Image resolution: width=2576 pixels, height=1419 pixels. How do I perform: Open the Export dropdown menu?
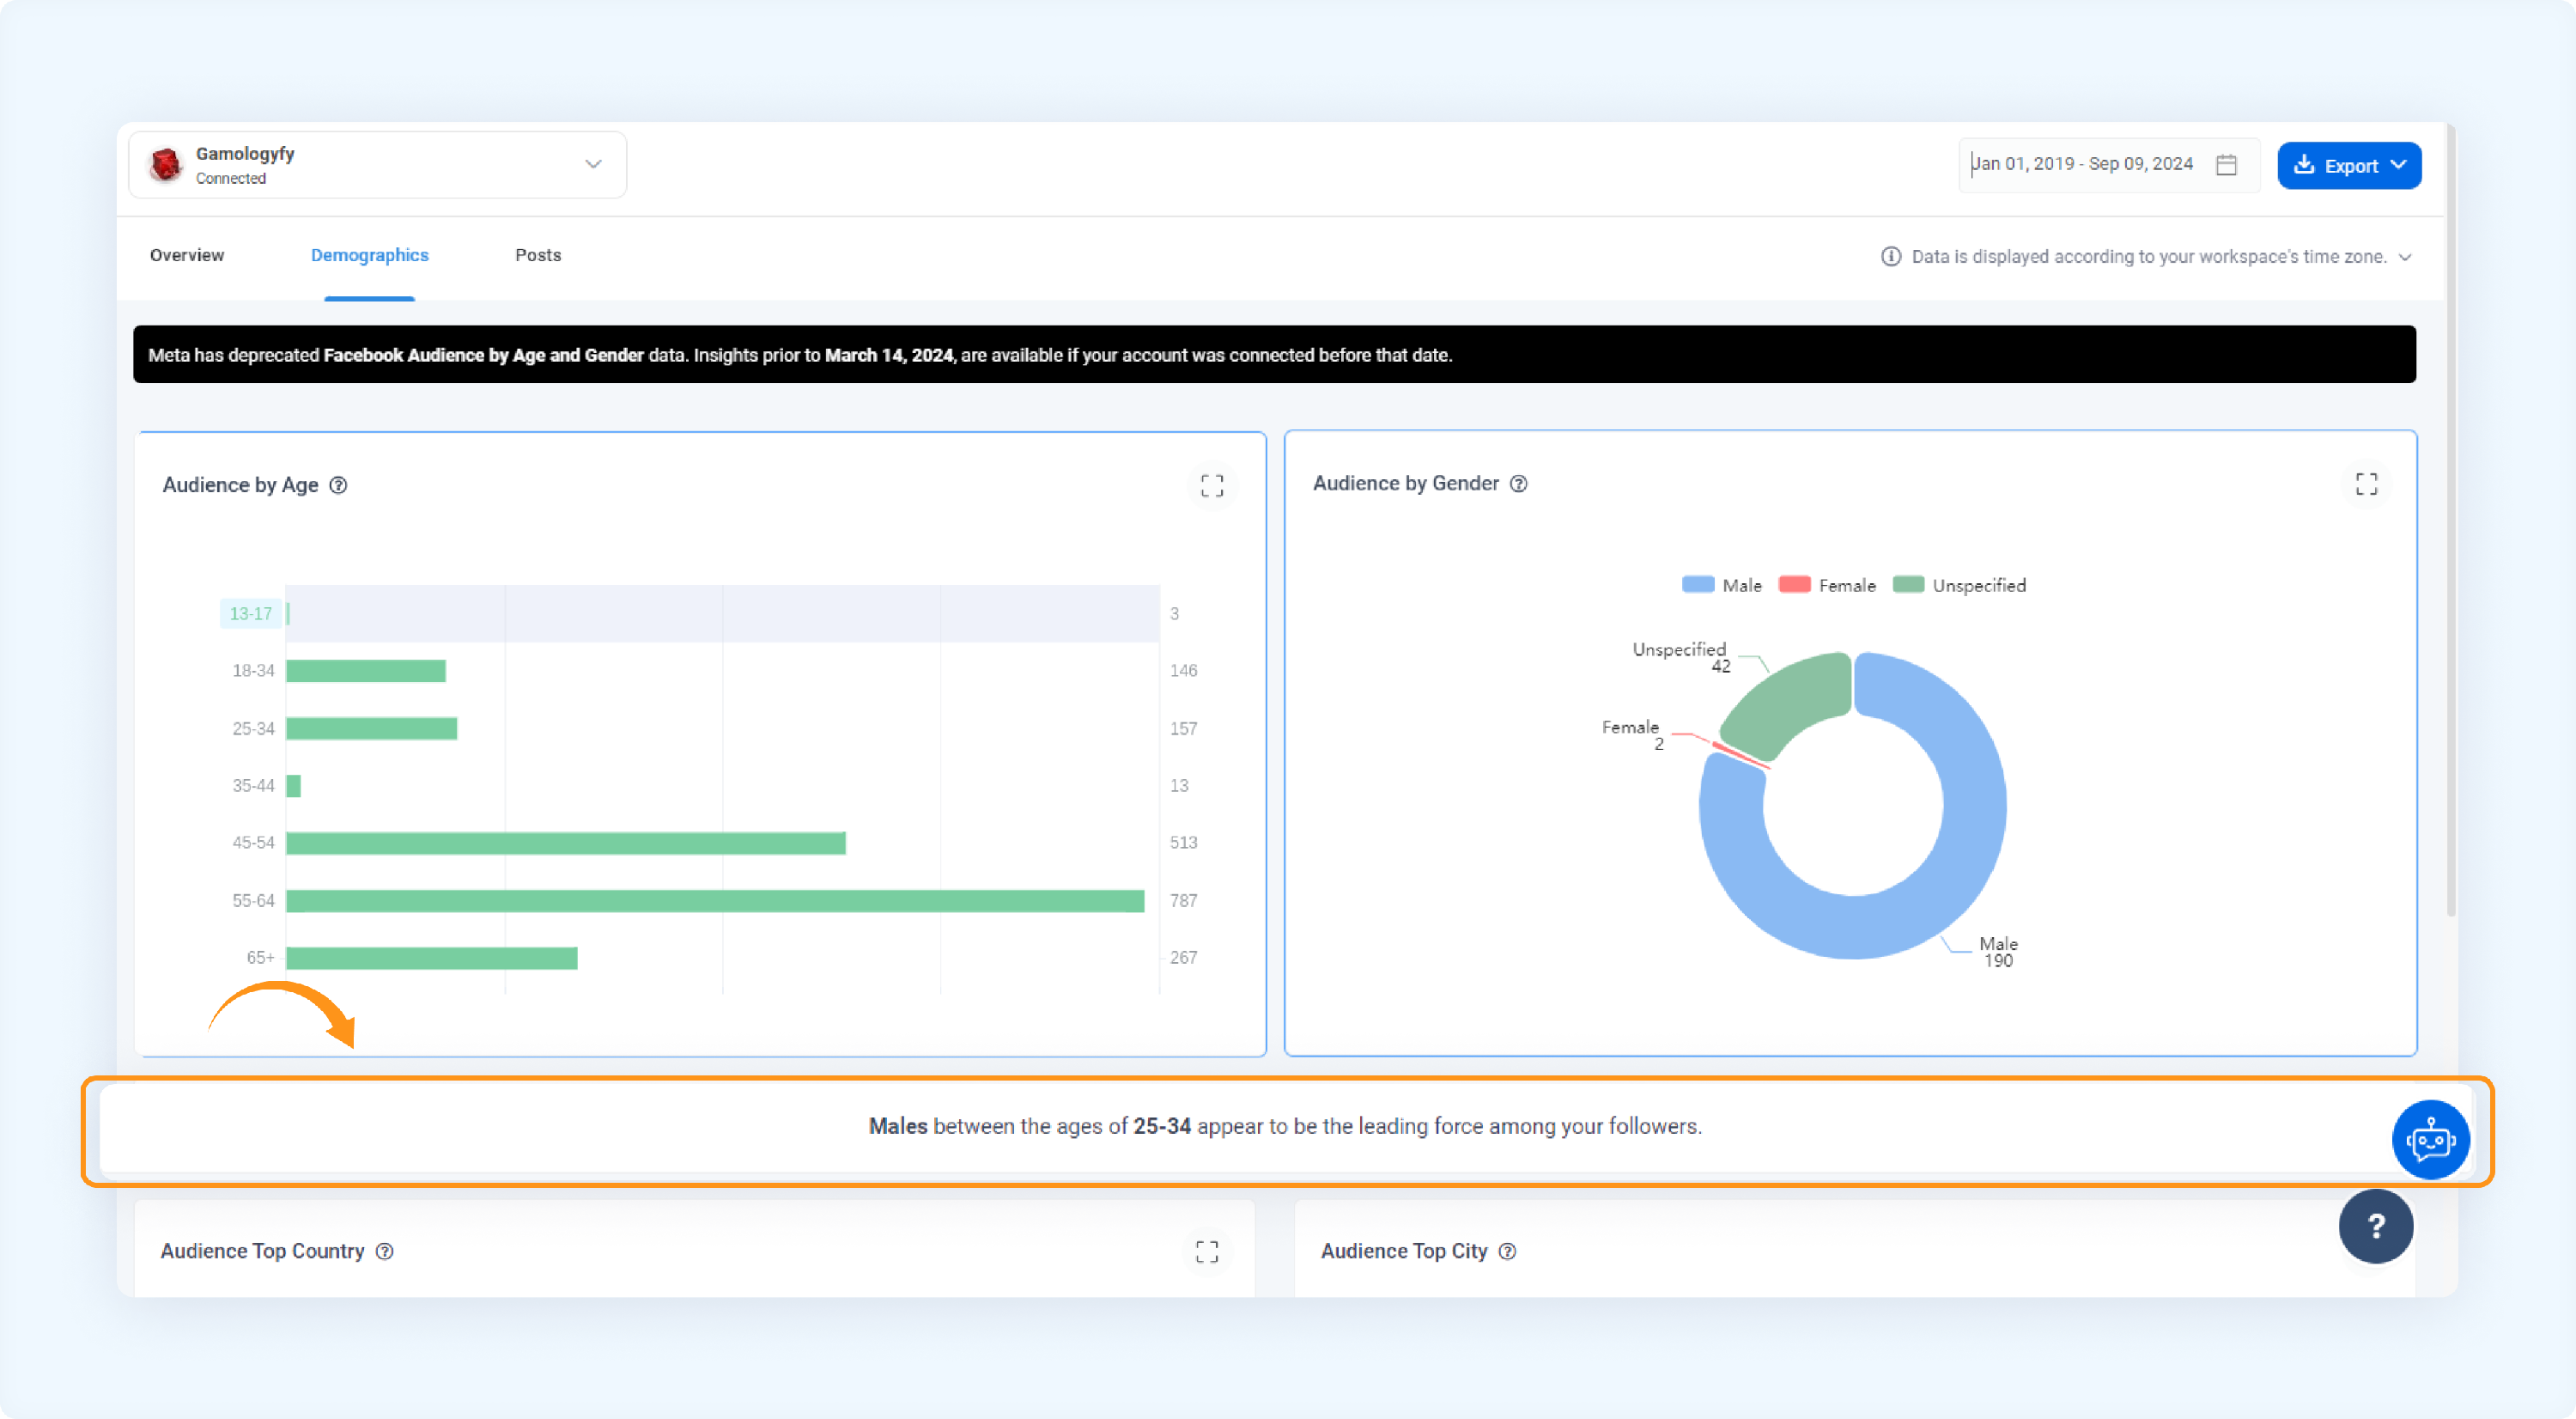2348,166
